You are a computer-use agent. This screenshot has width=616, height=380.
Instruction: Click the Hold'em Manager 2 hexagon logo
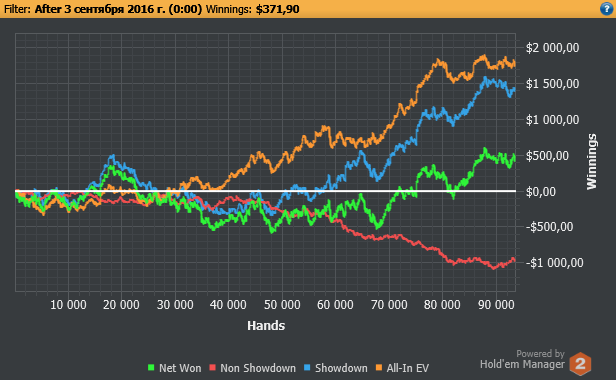click(x=580, y=364)
